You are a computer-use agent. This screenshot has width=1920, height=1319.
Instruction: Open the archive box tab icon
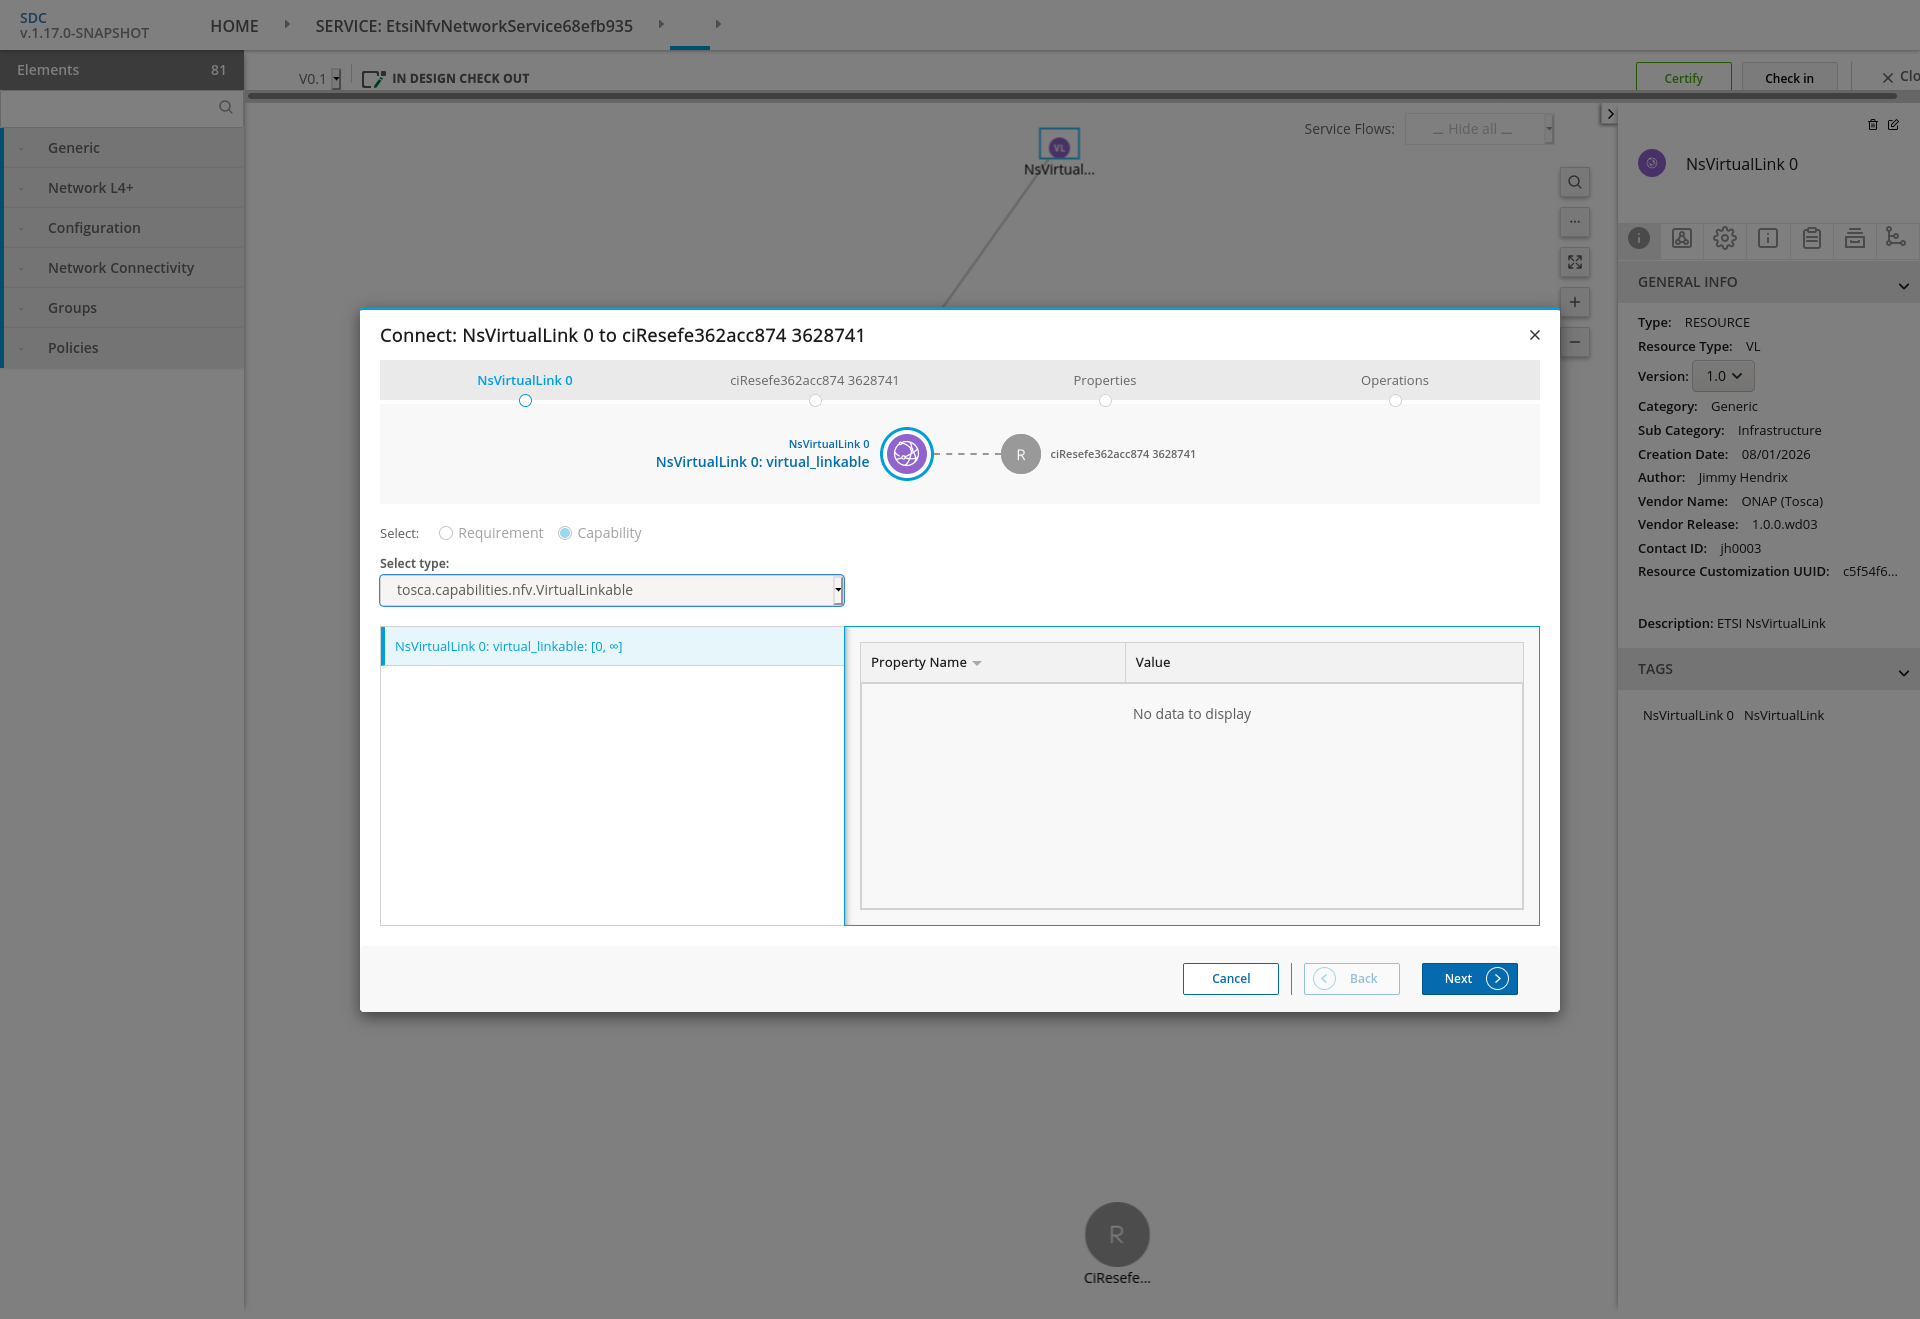(1855, 238)
